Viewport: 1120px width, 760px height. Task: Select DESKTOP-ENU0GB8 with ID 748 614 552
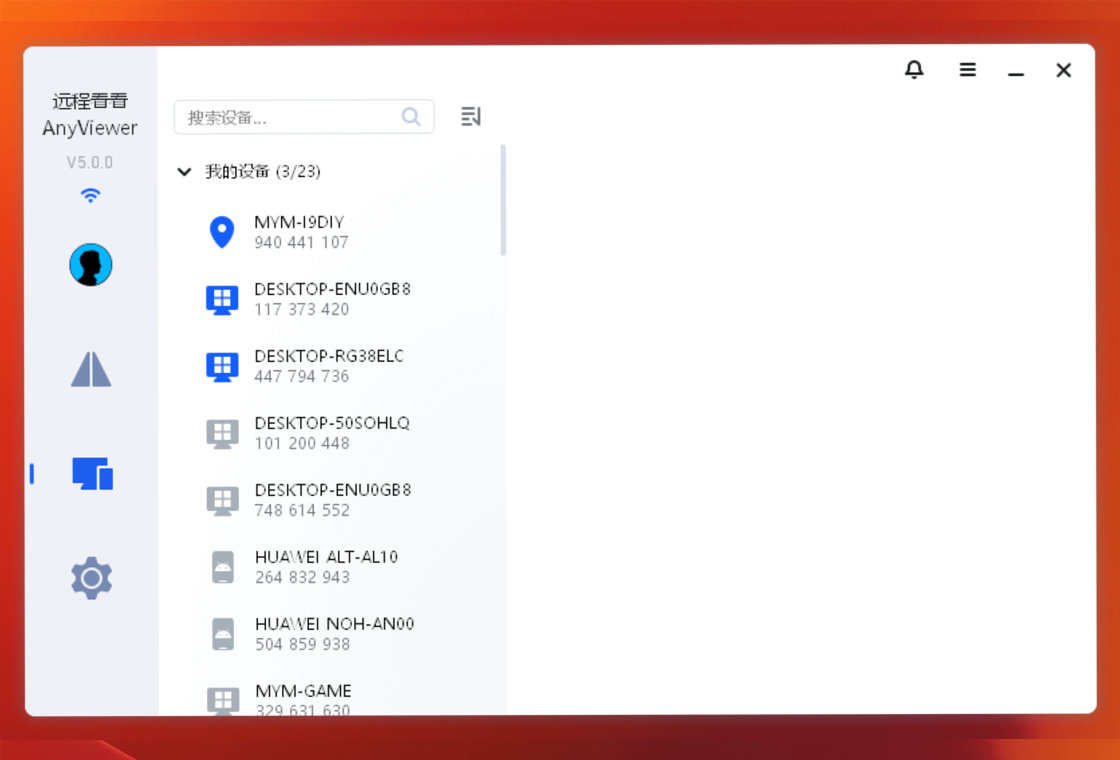coord(331,500)
